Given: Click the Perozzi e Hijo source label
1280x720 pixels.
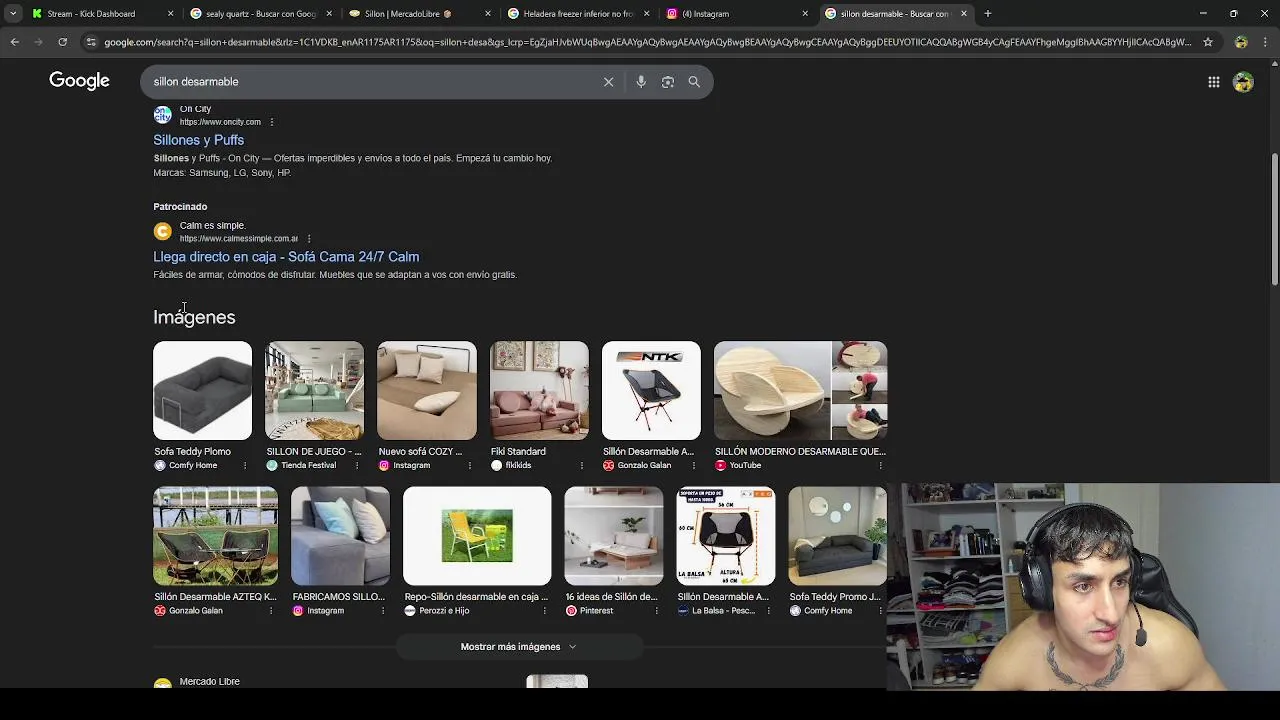Looking at the screenshot, I should pyautogui.click(x=444, y=611).
